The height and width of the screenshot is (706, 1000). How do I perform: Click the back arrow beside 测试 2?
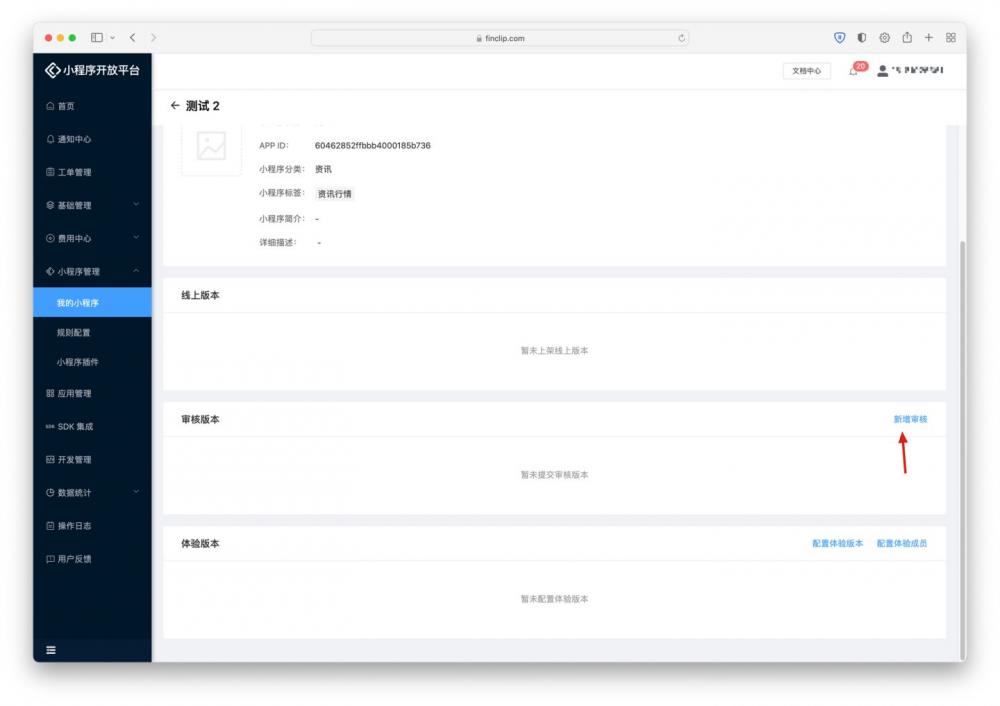(x=175, y=105)
